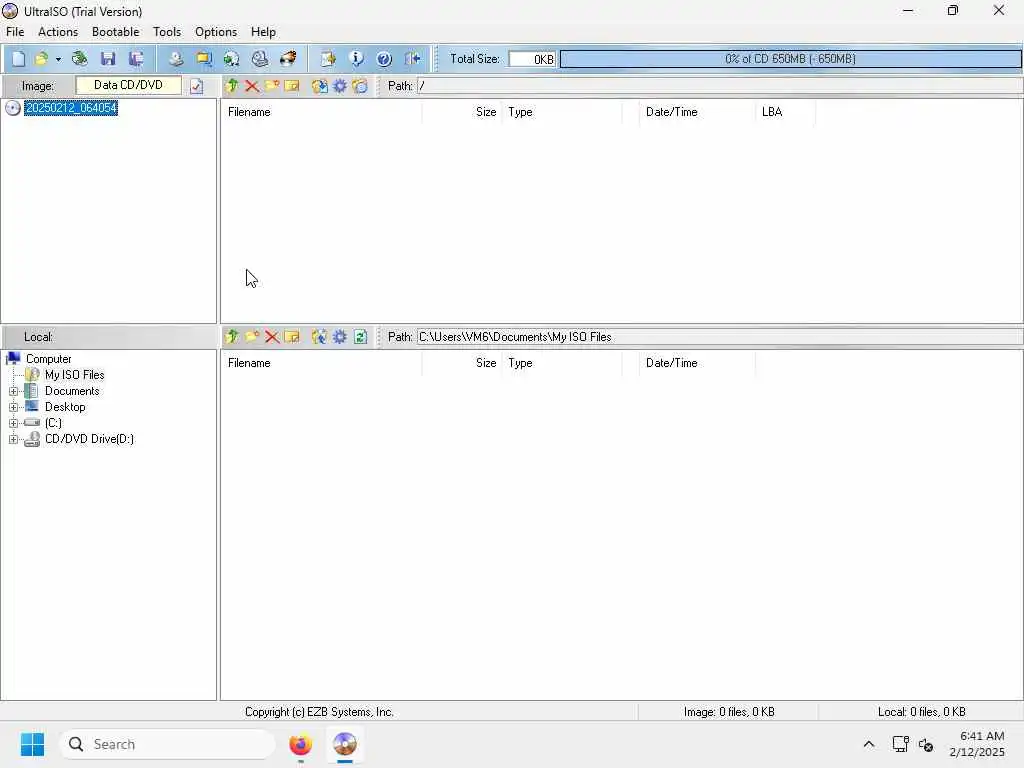The height and width of the screenshot is (768, 1024).
Task: Select the CD/DVD Drive(D:) tree item
Action: (89, 439)
